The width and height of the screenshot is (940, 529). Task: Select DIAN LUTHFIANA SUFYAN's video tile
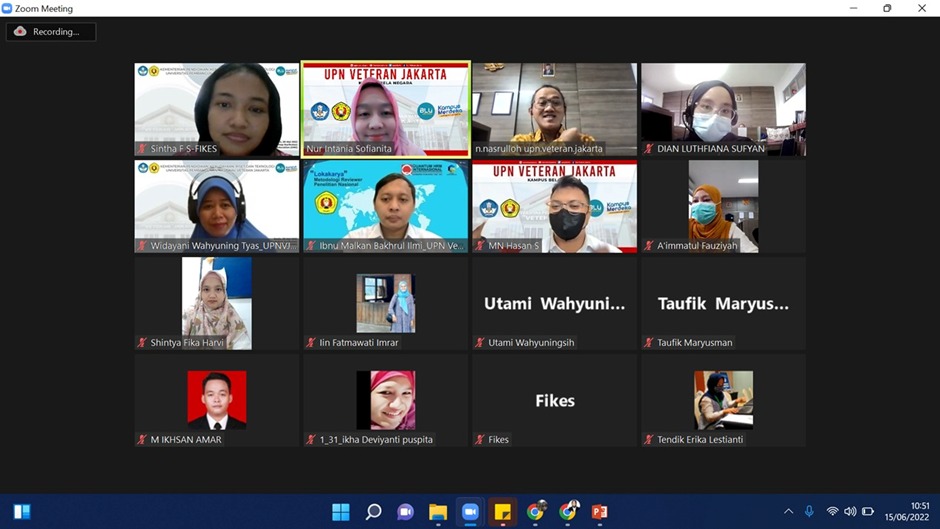(x=723, y=109)
